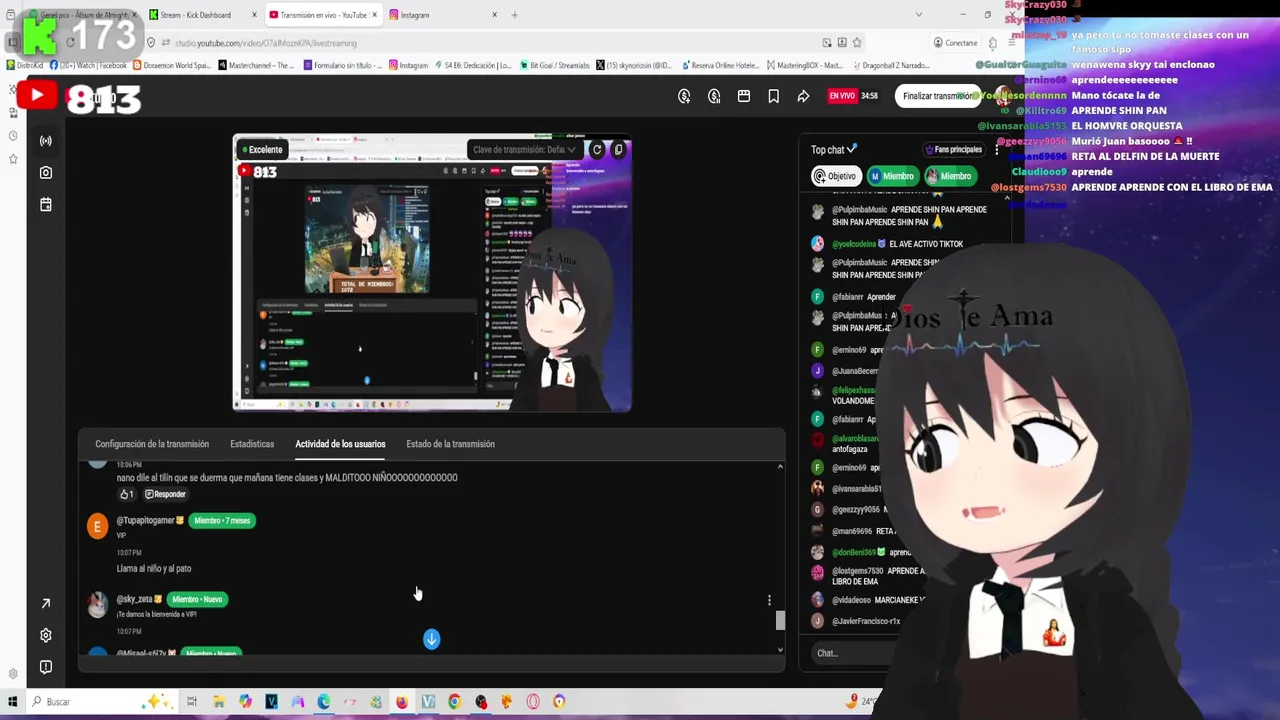This screenshot has width=1280, height=720.
Task: Switch to the Stream - Kick Dashboard browser tab
Action: click(203, 15)
